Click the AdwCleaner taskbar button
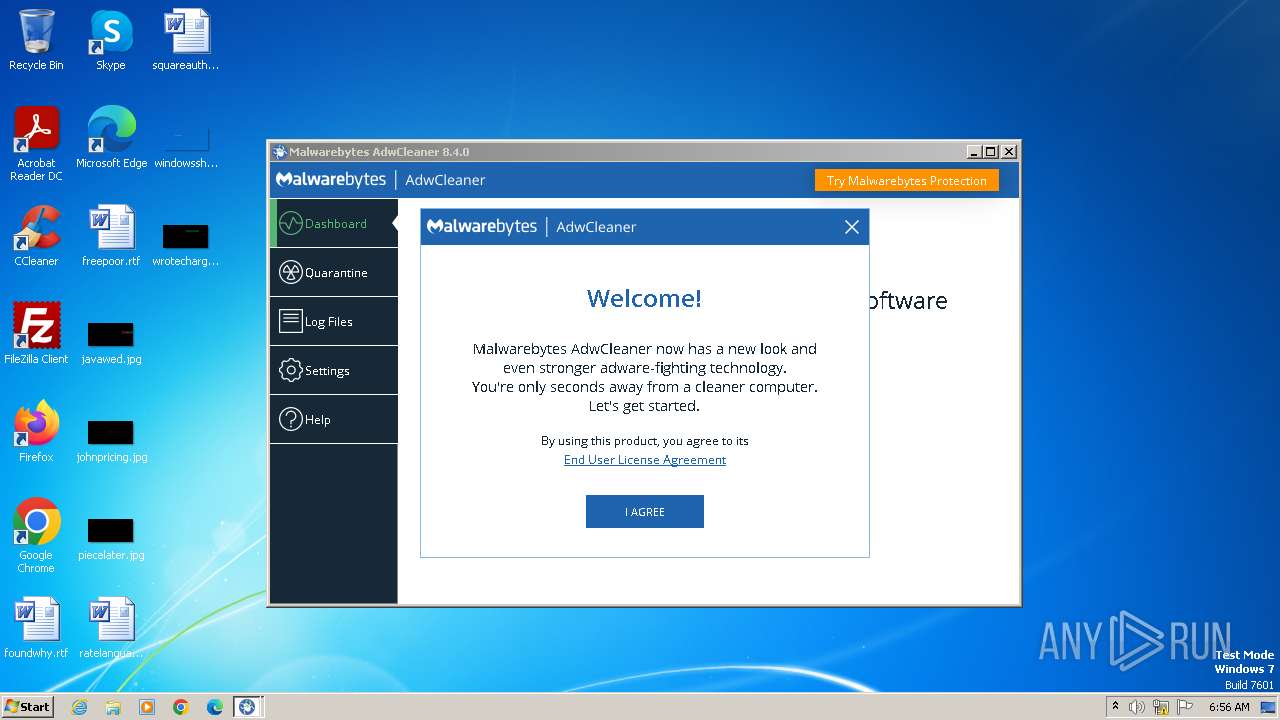The width and height of the screenshot is (1280, 720). point(247,707)
